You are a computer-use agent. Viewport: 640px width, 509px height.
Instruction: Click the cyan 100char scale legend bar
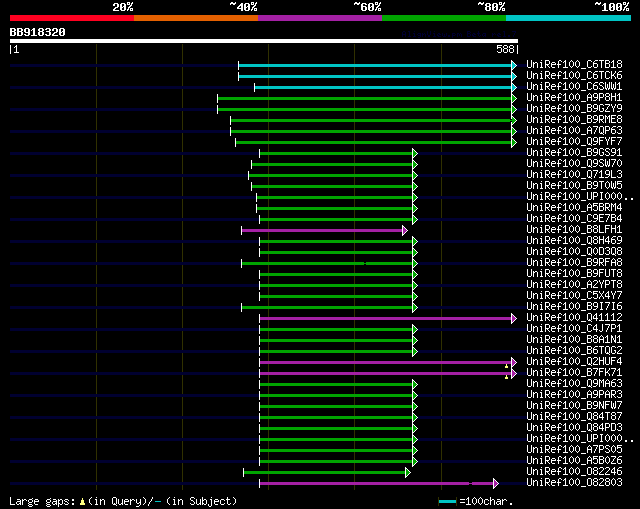447,501
